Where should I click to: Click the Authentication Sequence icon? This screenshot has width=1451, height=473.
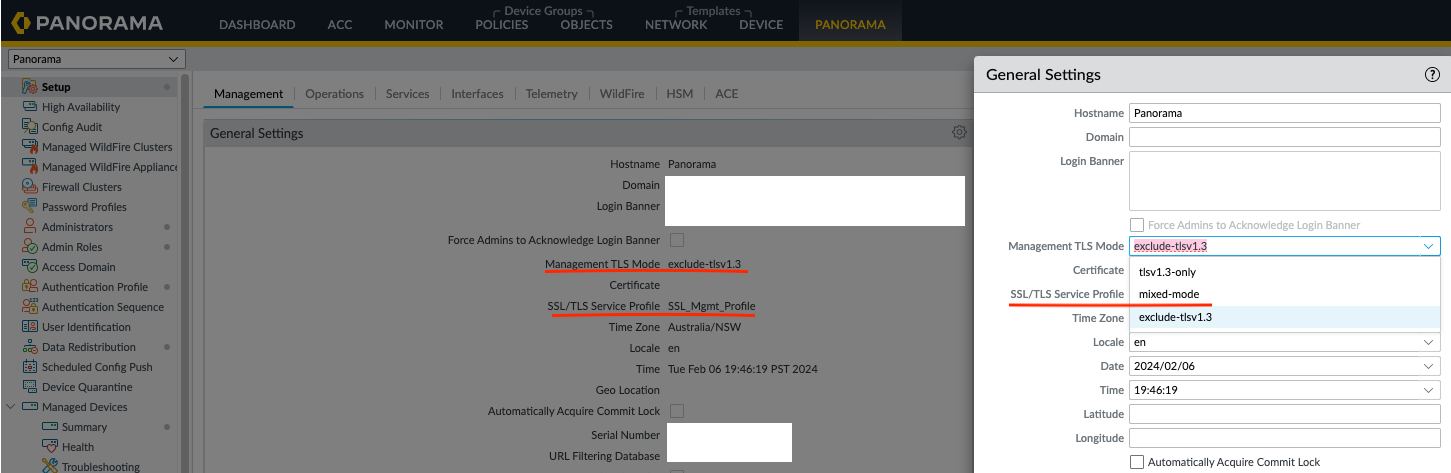click(30, 307)
